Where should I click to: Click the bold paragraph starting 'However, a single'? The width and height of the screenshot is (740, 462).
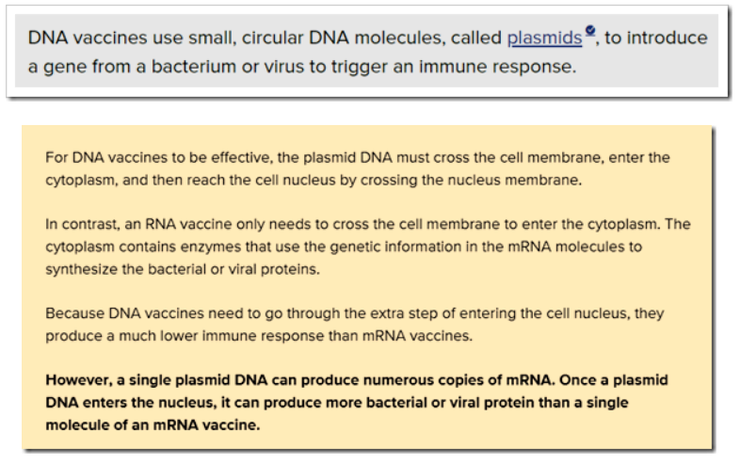coord(357,402)
